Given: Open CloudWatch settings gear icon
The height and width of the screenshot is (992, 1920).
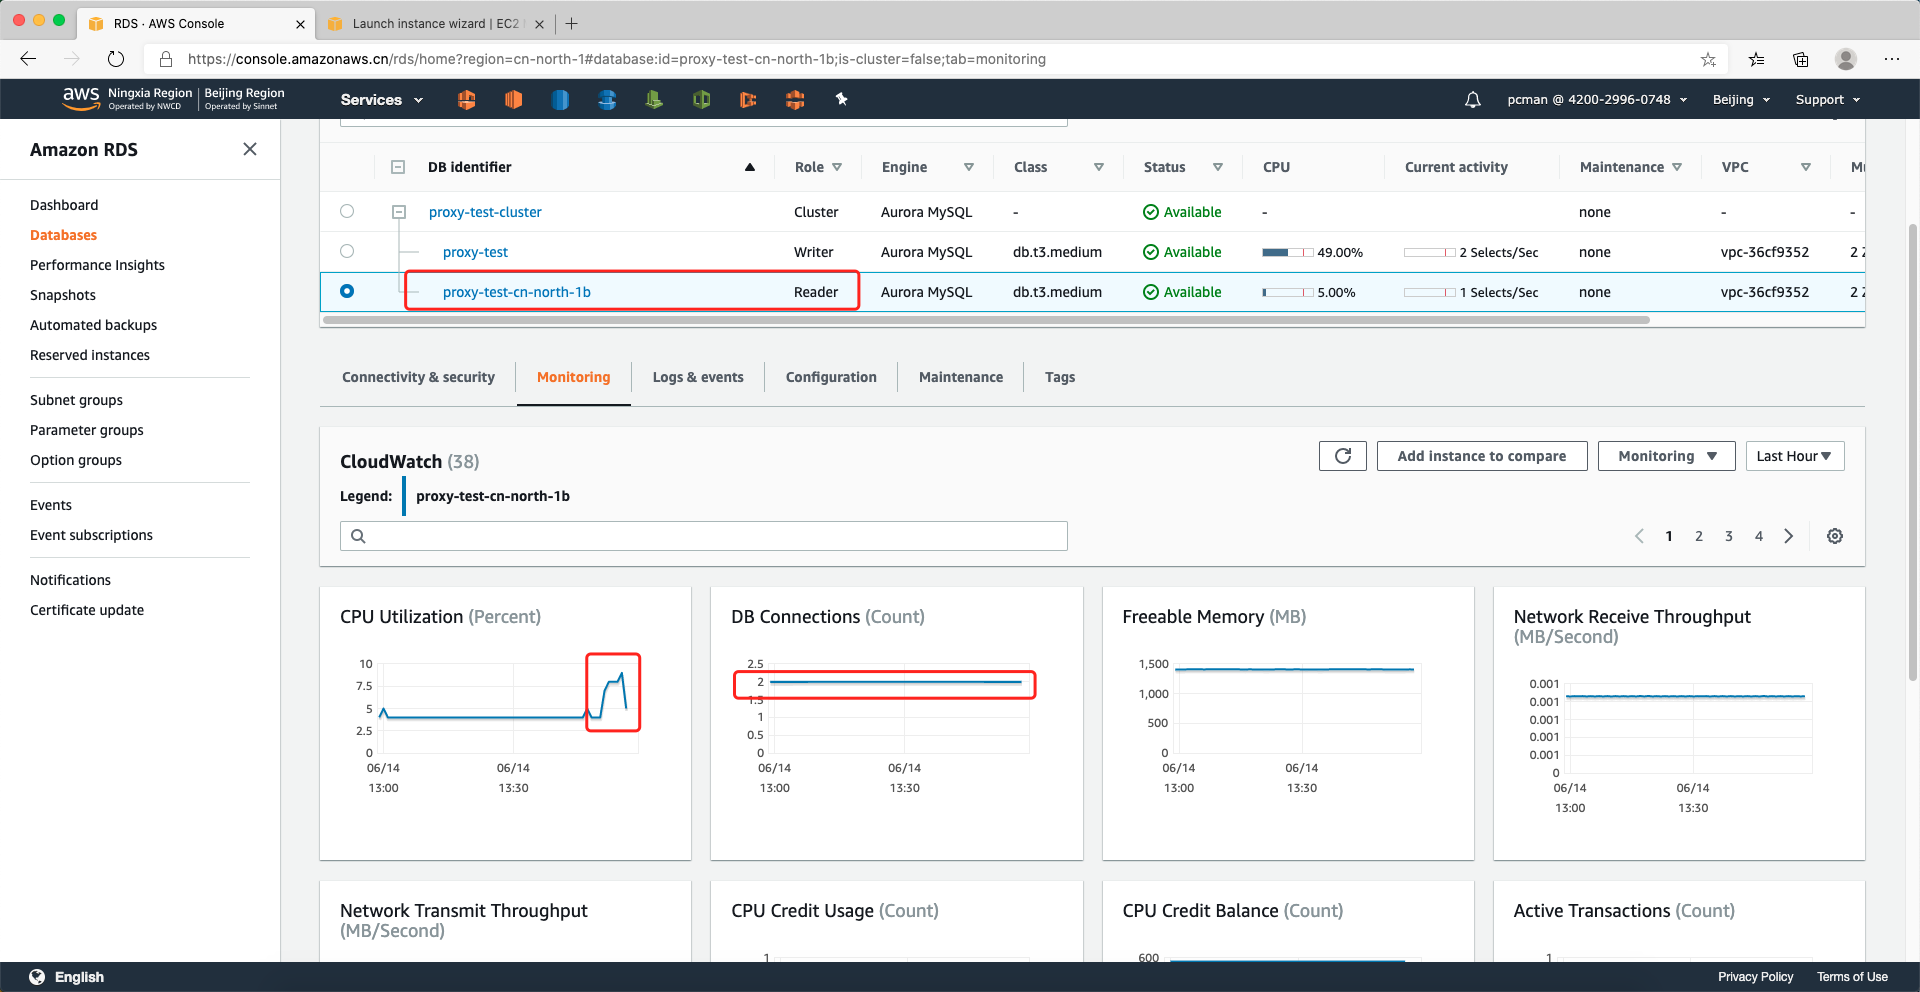Looking at the screenshot, I should coord(1835,536).
